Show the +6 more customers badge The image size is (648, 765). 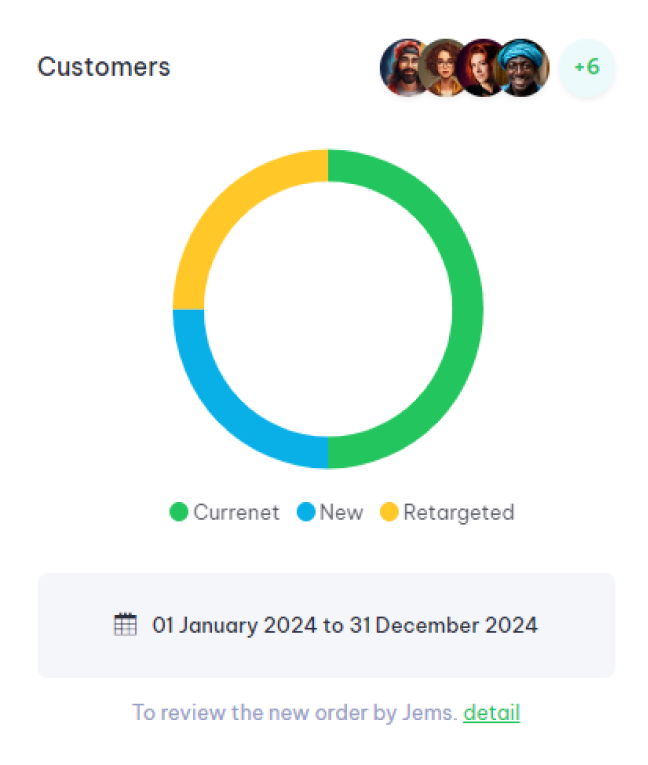pyautogui.click(x=587, y=68)
